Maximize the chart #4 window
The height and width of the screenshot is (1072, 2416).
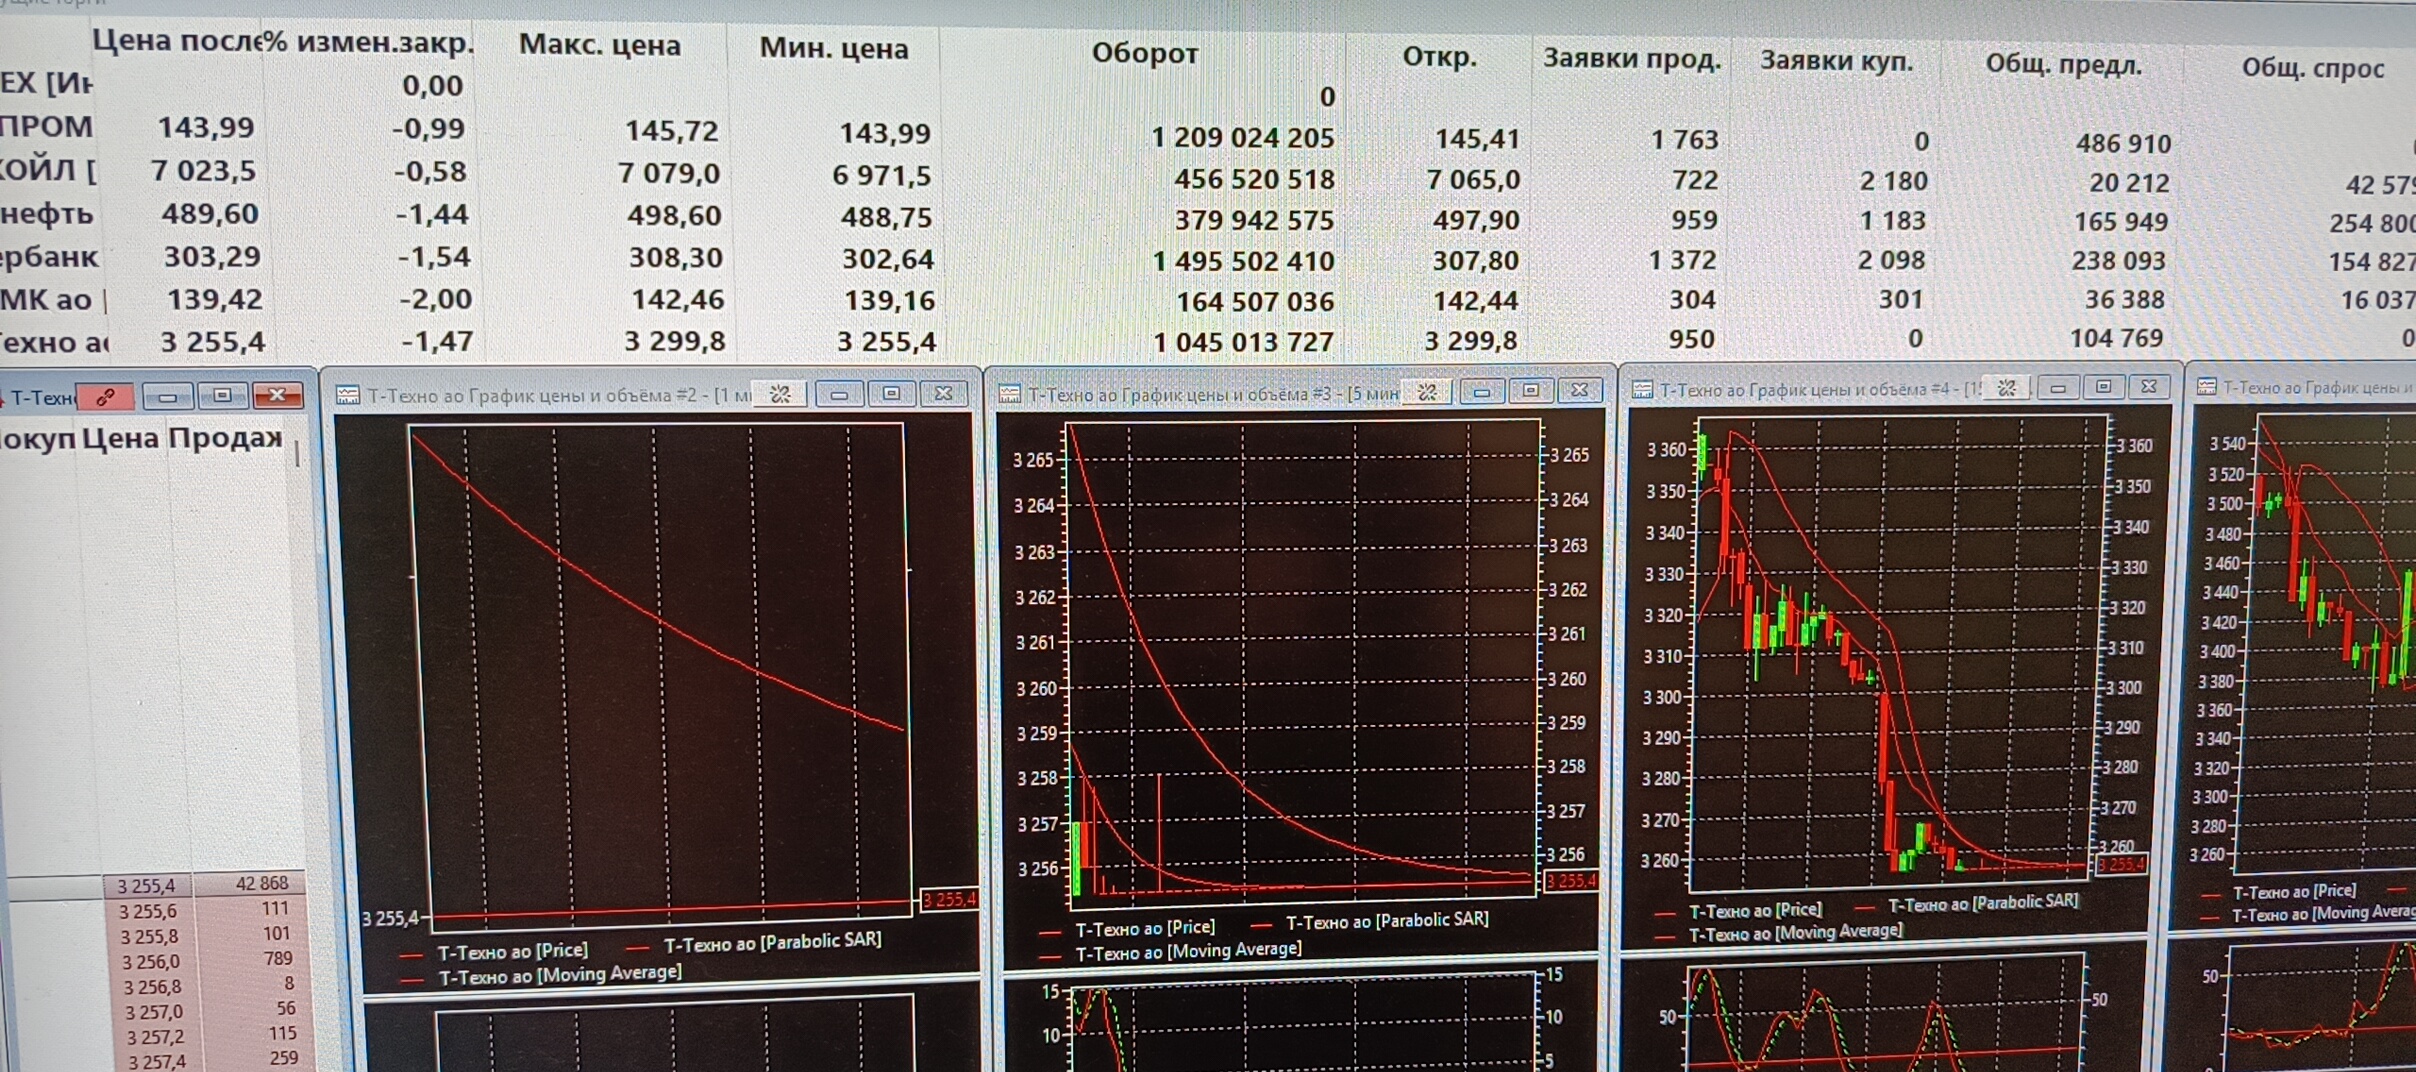(2103, 387)
